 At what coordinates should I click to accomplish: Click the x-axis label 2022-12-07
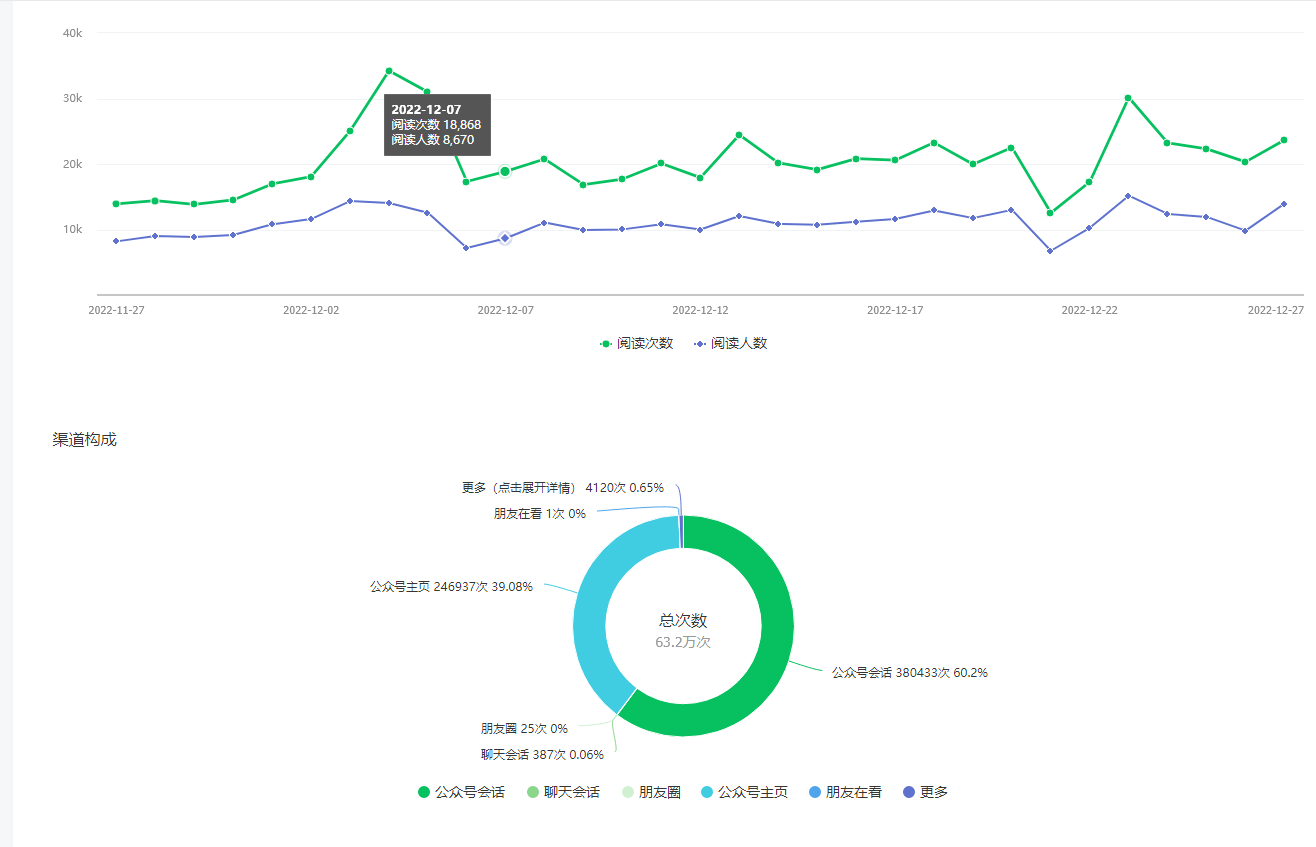point(506,310)
